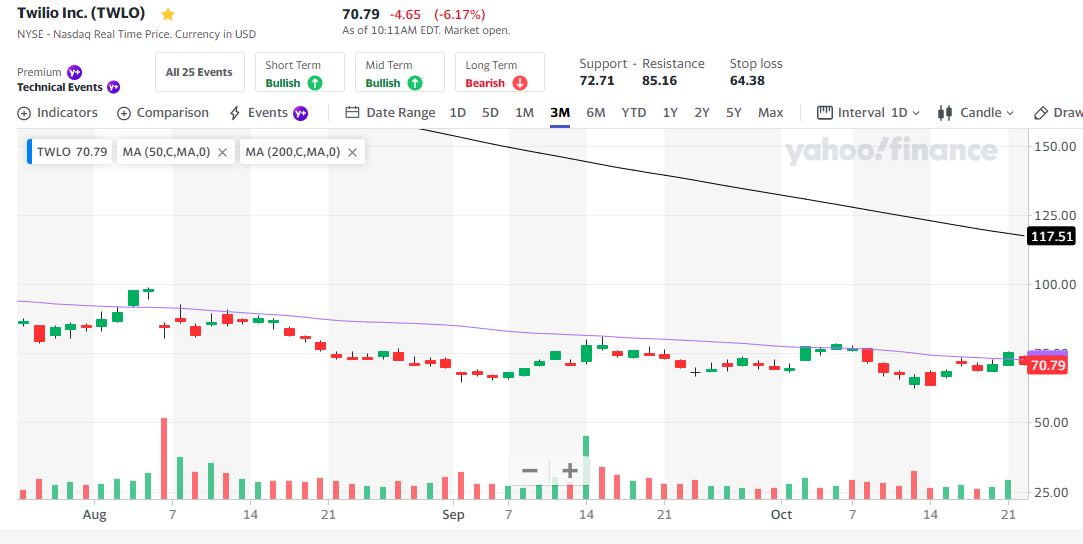
Task: Click the Twilio Inc. (TWLO) title
Action: [82, 13]
